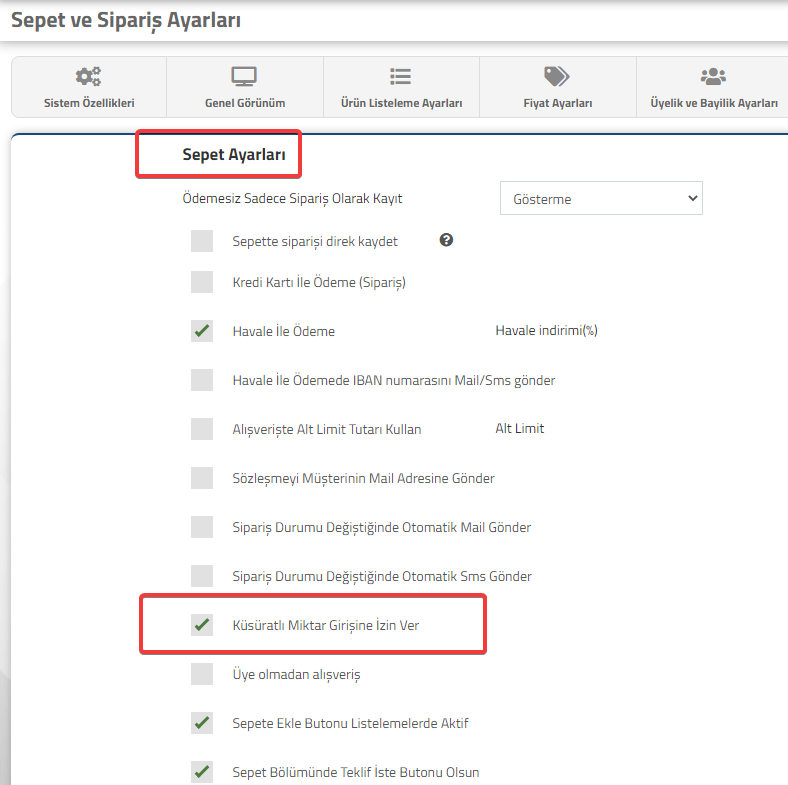Toggle Küsüratlı Miktar Girişine İzin Ver checkbox
Image resolution: width=788 pixels, height=785 pixels.
click(x=202, y=625)
